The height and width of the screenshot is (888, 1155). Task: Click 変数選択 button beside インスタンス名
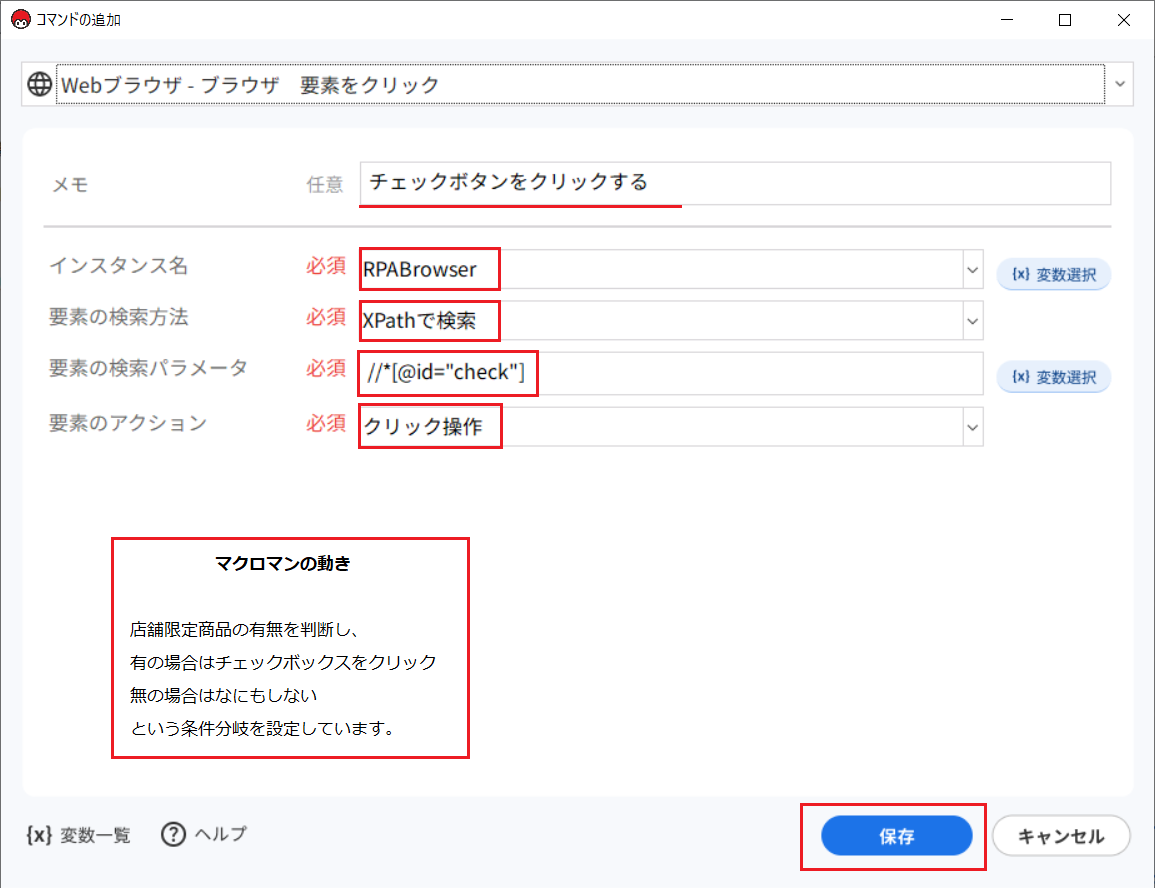1053,273
